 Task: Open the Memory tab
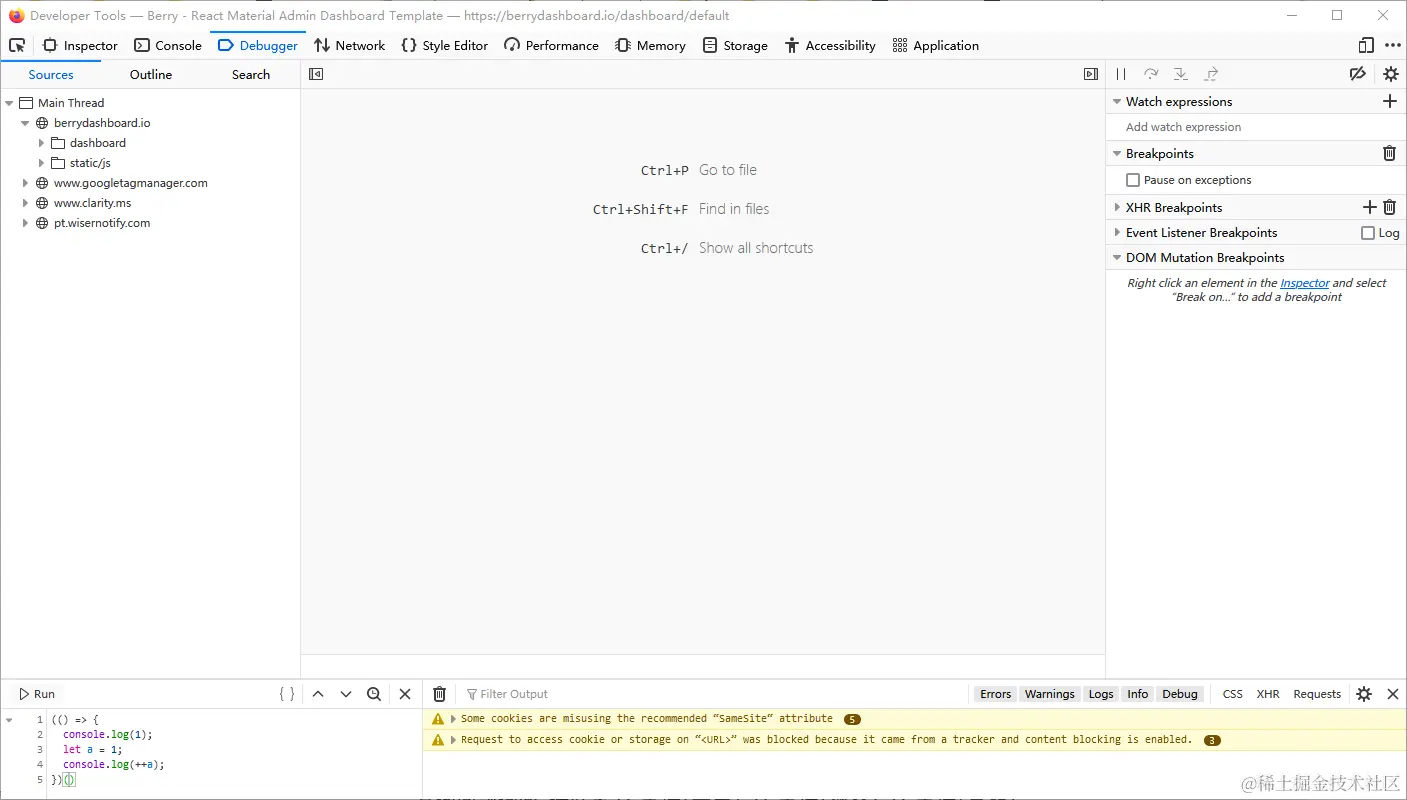(650, 46)
